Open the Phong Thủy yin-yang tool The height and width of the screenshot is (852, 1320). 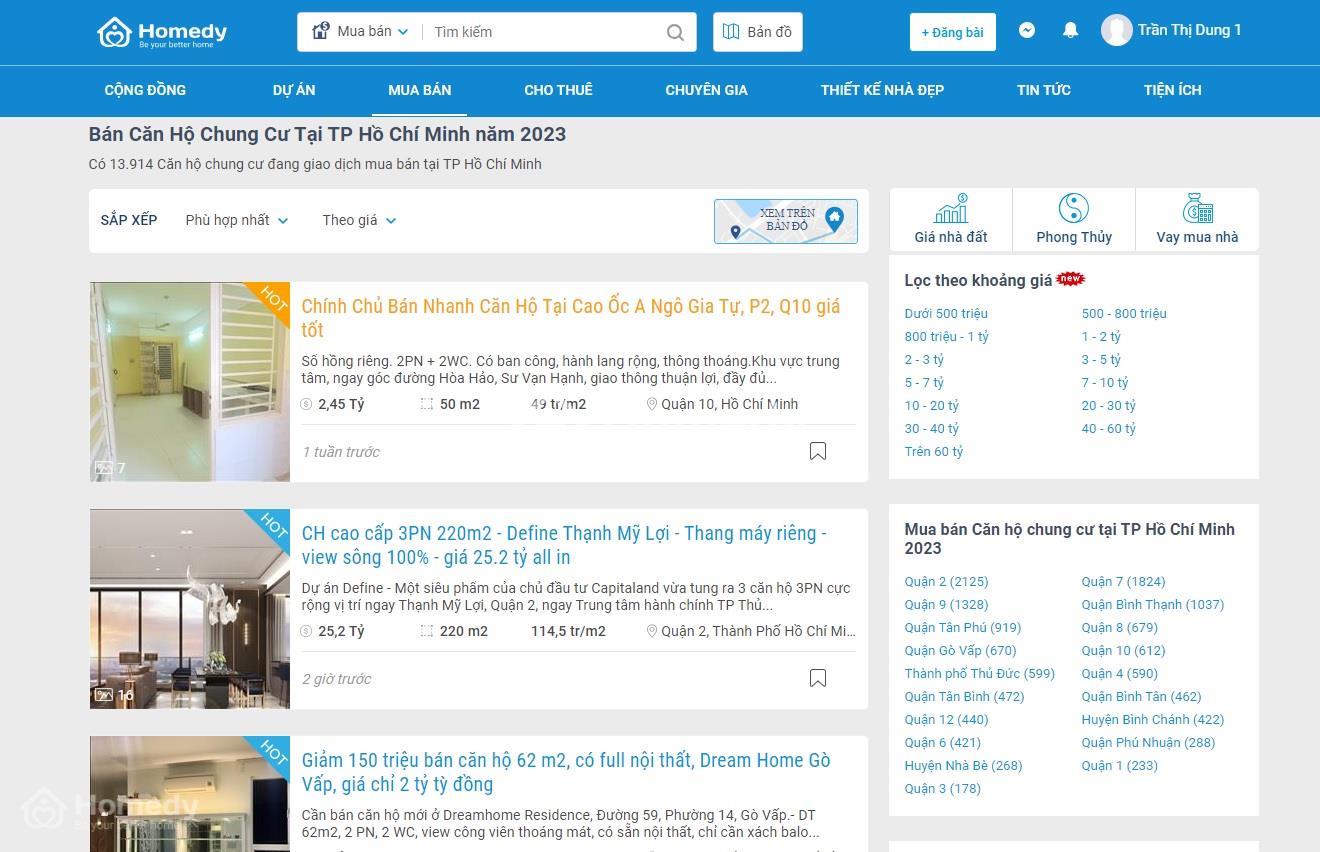pos(1074,219)
